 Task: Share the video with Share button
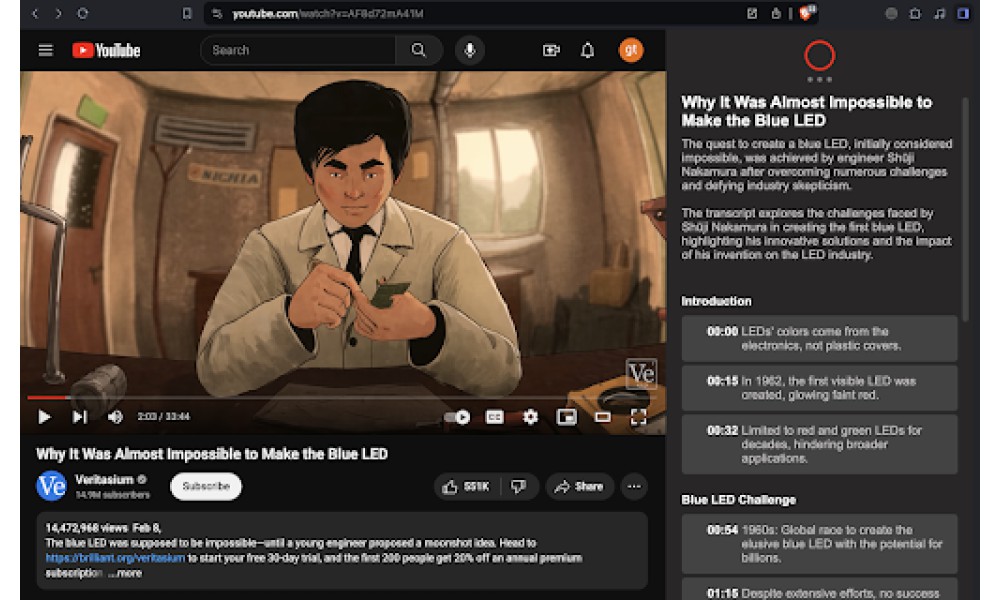pyautogui.click(x=579, y=487)
